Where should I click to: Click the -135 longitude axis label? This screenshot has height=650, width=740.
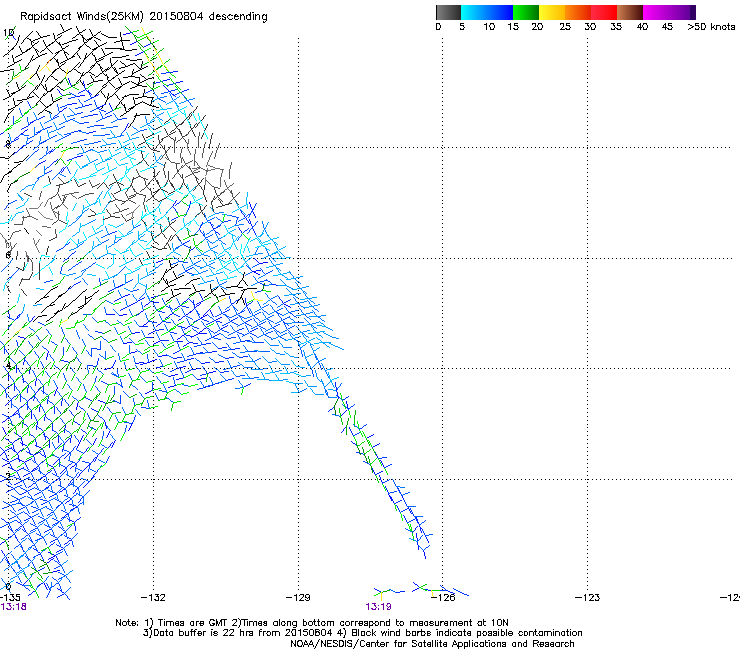[10, 598]
